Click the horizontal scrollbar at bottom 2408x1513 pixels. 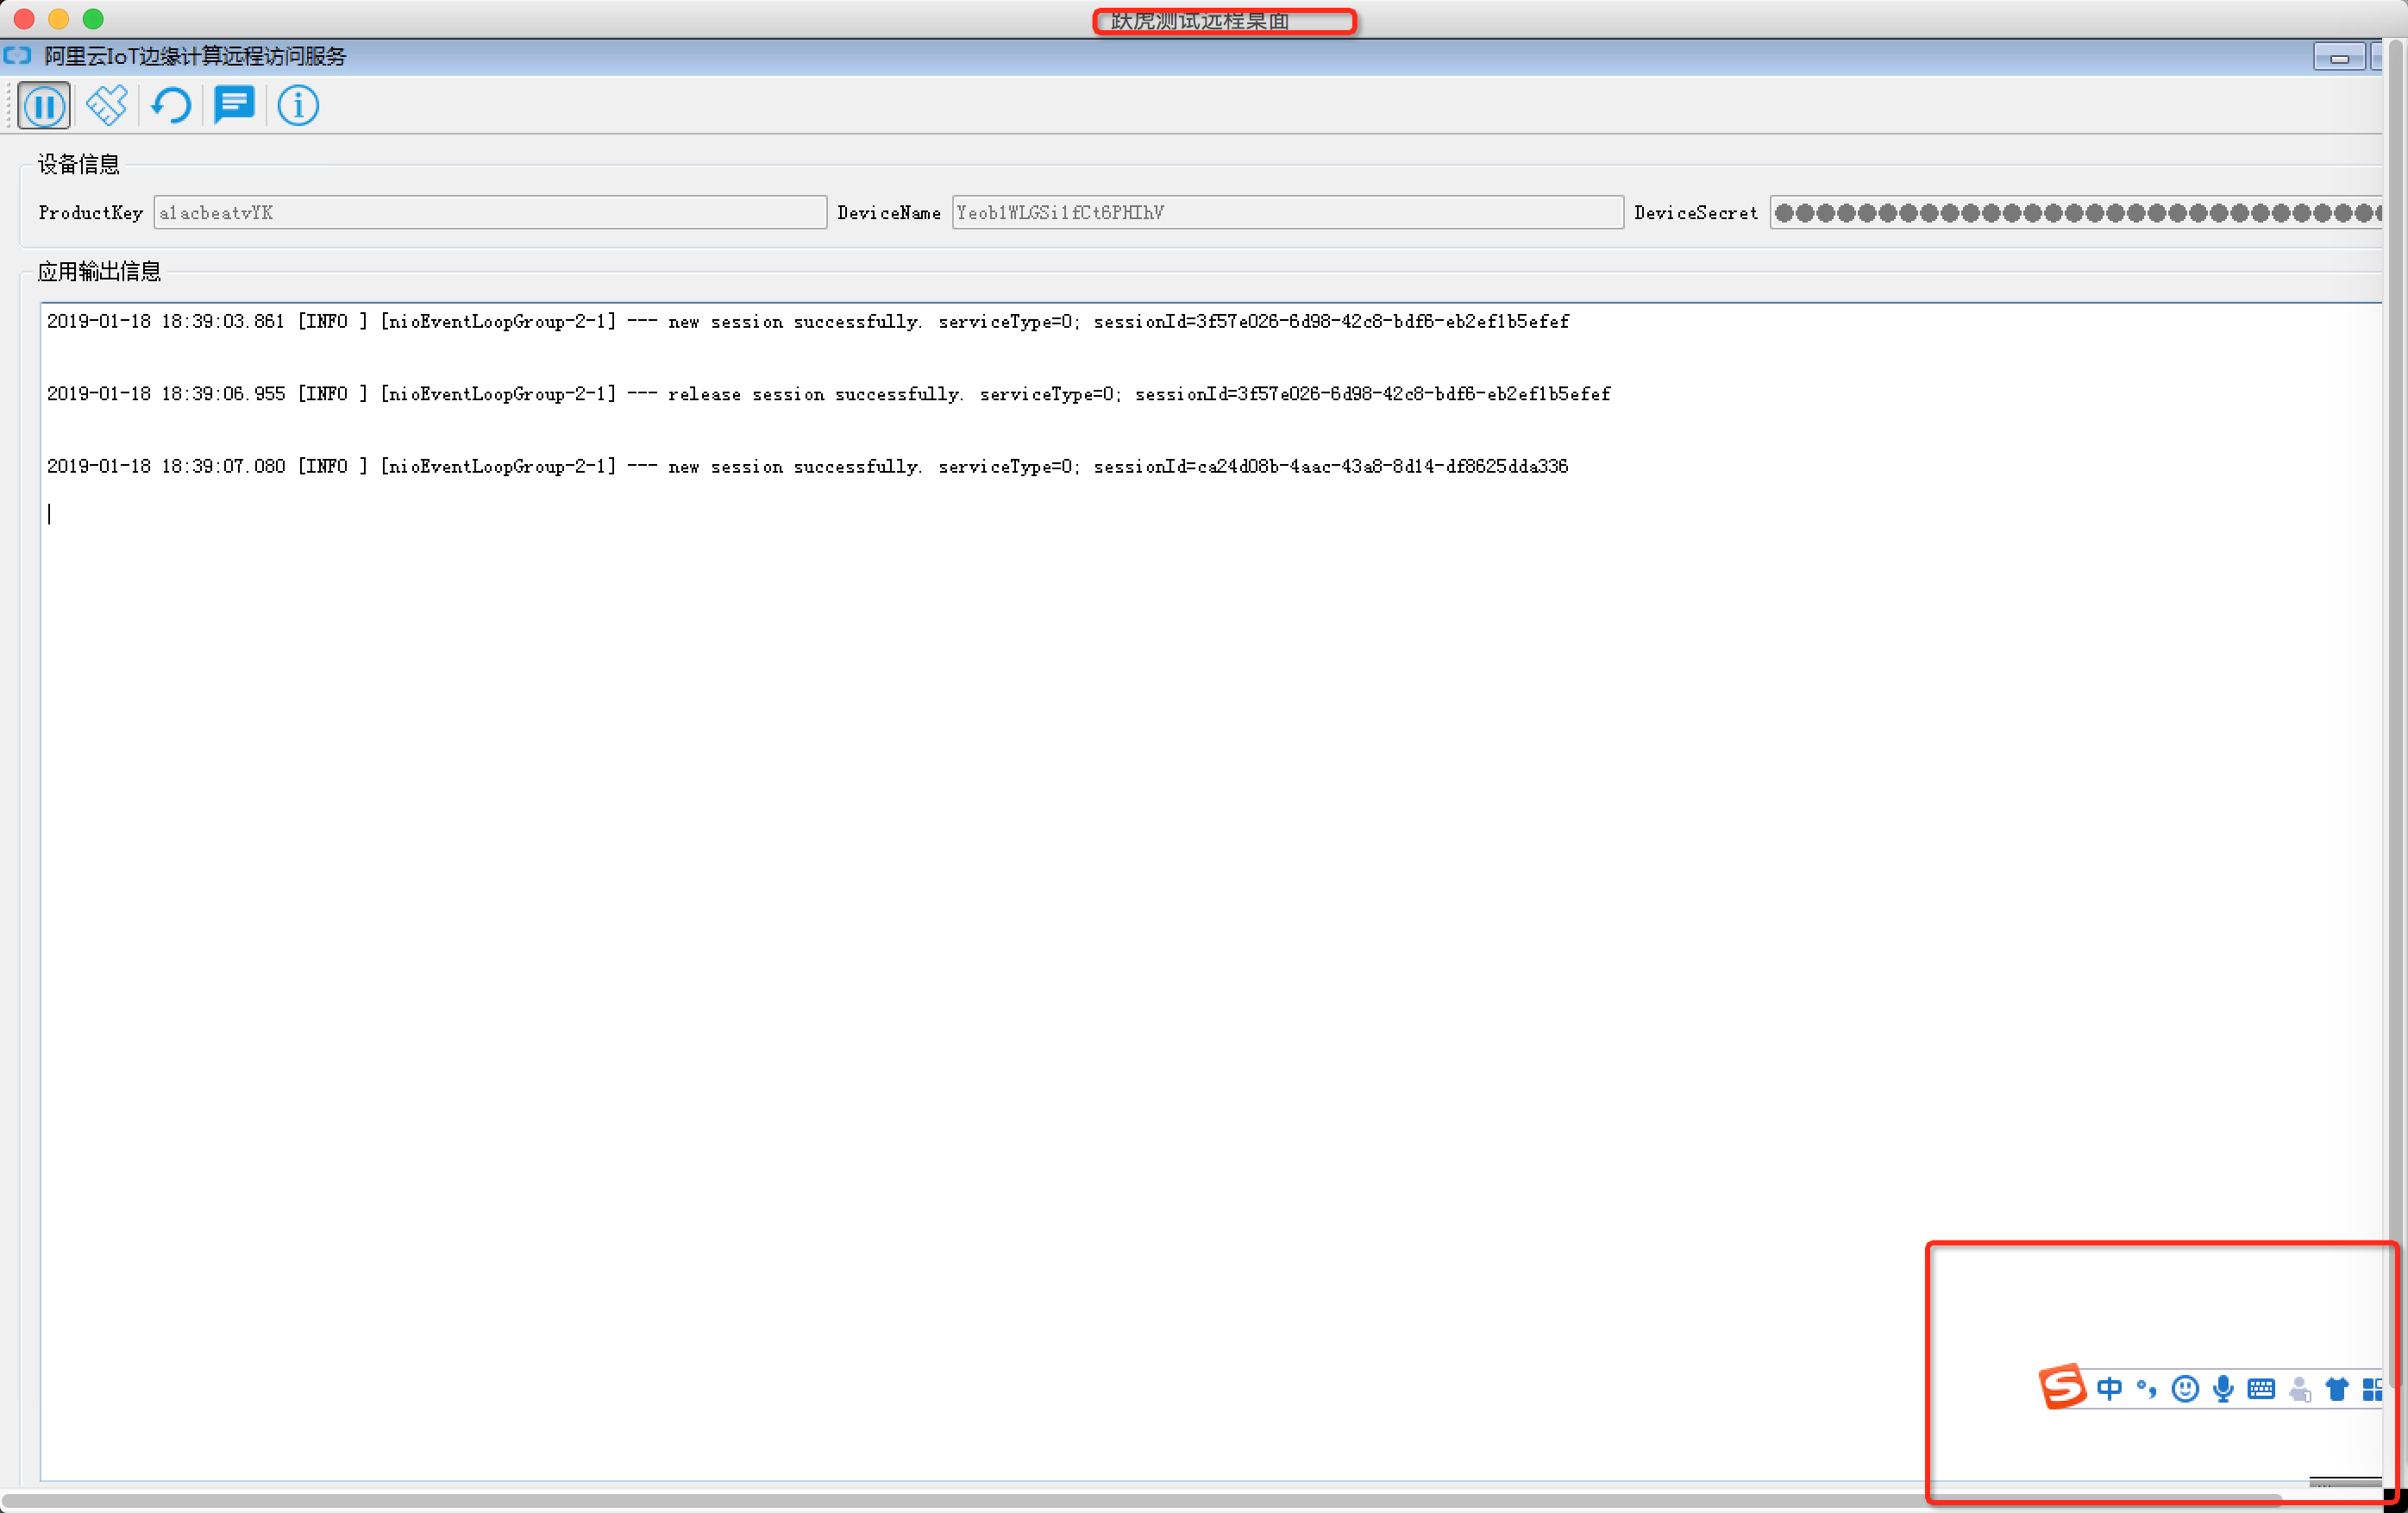1140,1500
